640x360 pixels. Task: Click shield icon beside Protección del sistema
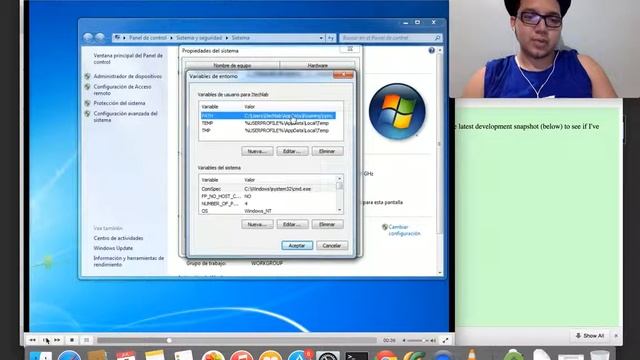click(x=87, y=103)
